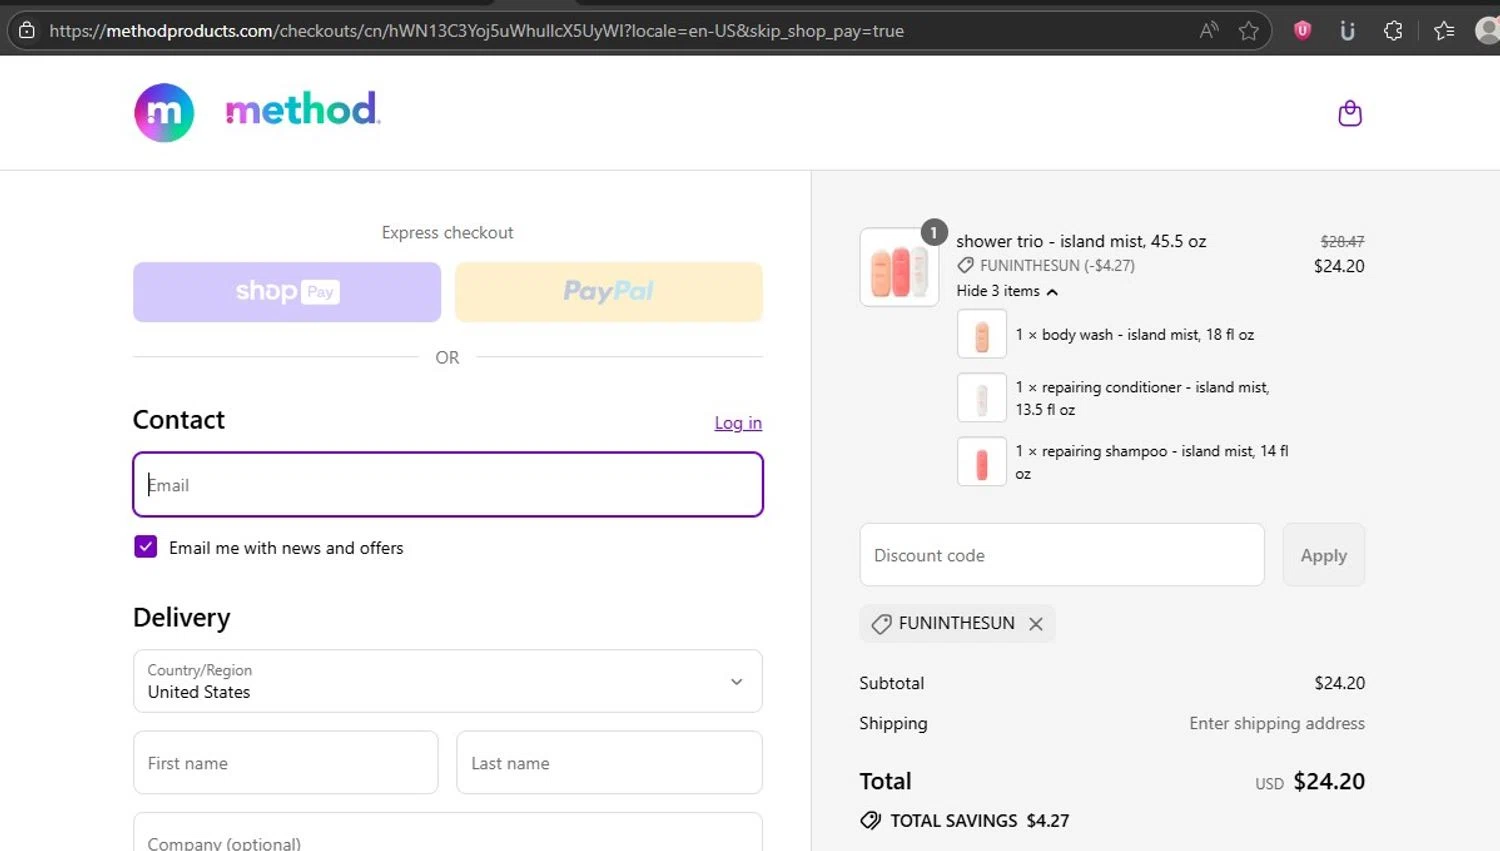Screen dimensions: 1500x851
Task: Click the item quantity badge '1'
Action: [x=934, y=232]
